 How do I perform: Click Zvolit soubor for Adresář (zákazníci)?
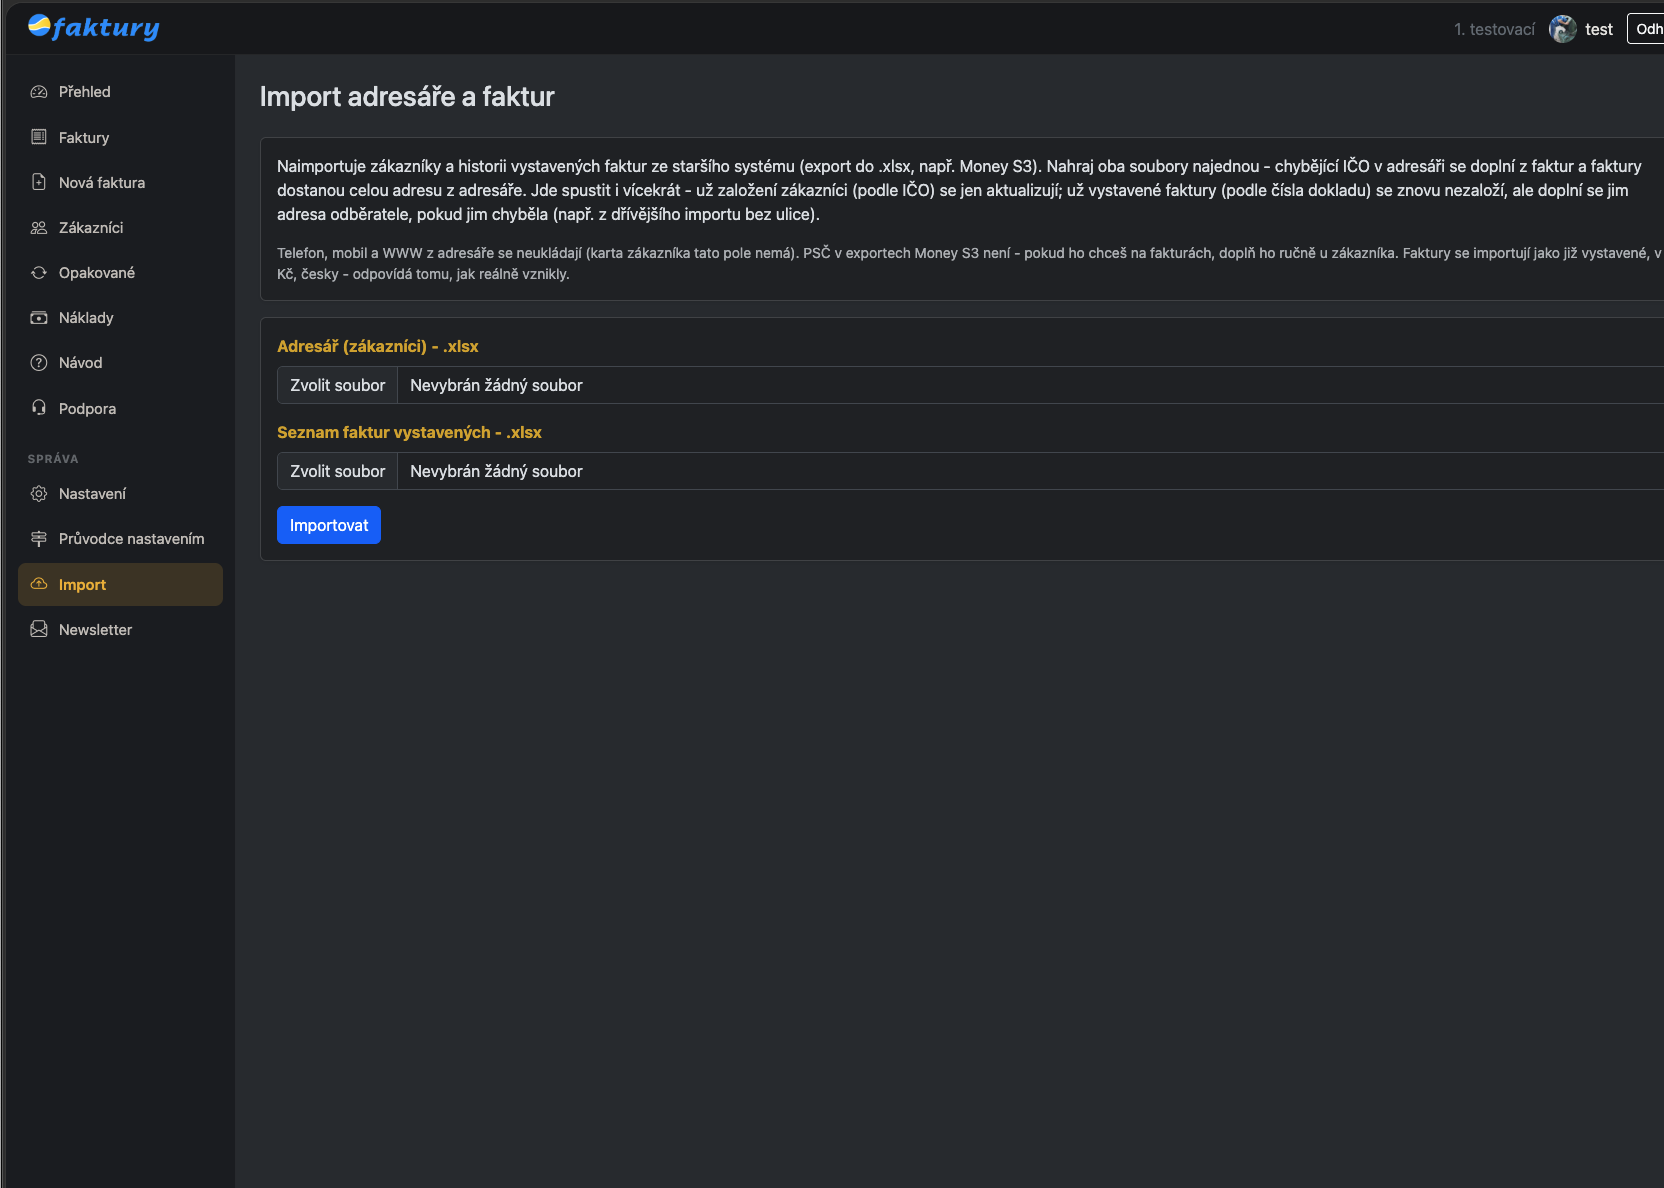point(337,385)
